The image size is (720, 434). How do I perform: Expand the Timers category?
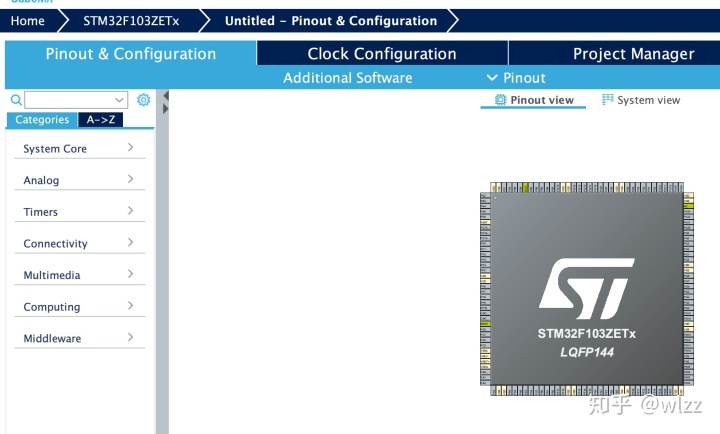pyautogui.click(x=79, y=212)
